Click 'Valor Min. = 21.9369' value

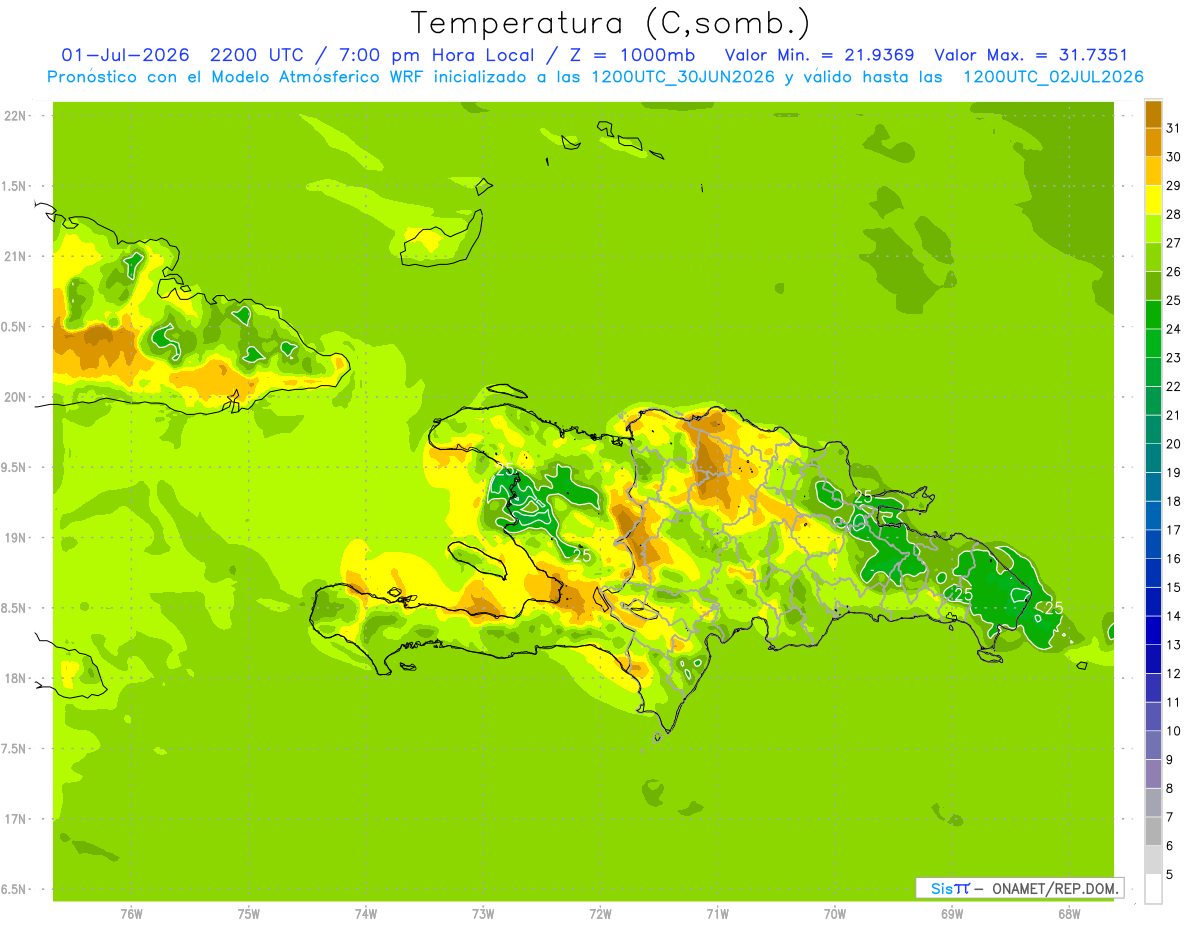819,55
